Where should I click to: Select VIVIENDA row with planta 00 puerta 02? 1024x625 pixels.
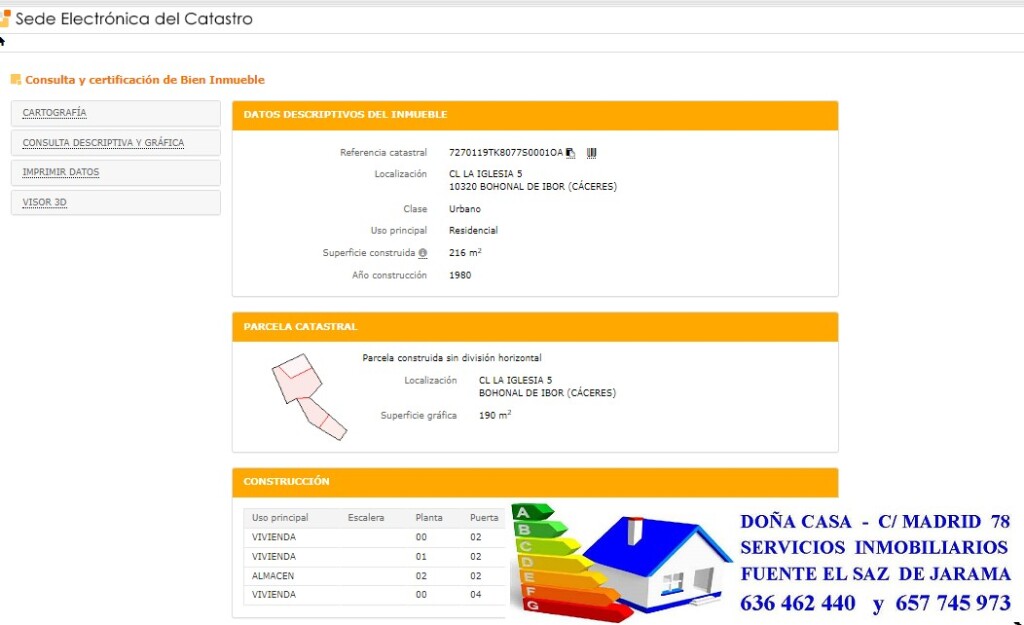pyautogui.click(x=375, y=537)
